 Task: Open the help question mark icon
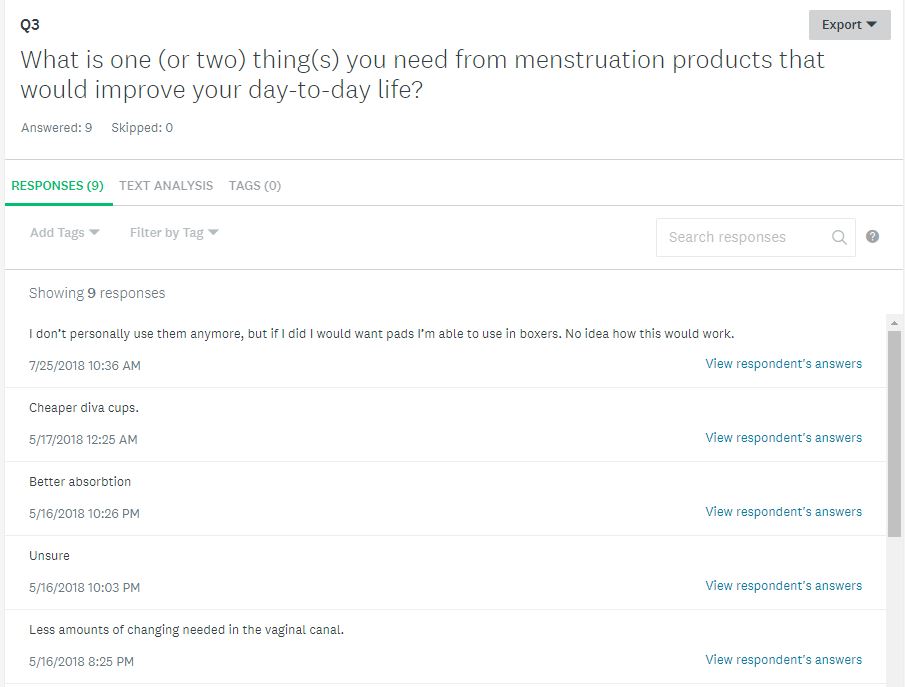click(872, 236)
